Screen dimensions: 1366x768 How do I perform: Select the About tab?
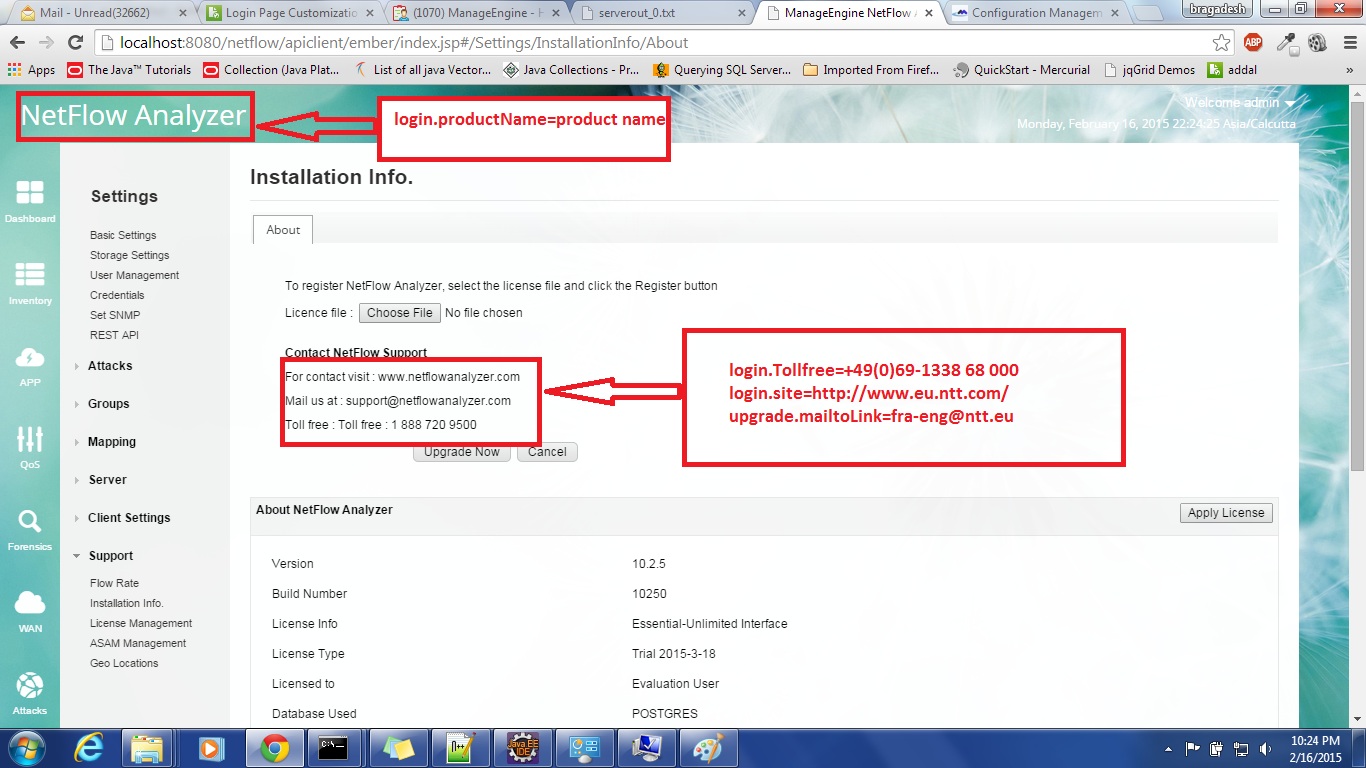283,230
